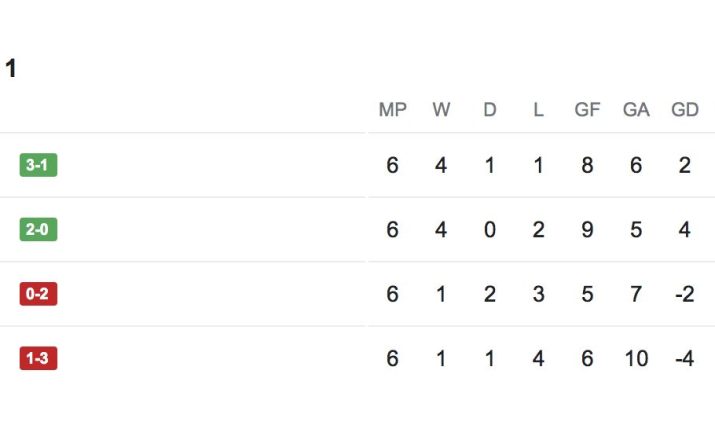Click the goal difference value -4
Viewport: 715px width, 429px height.
685,358
